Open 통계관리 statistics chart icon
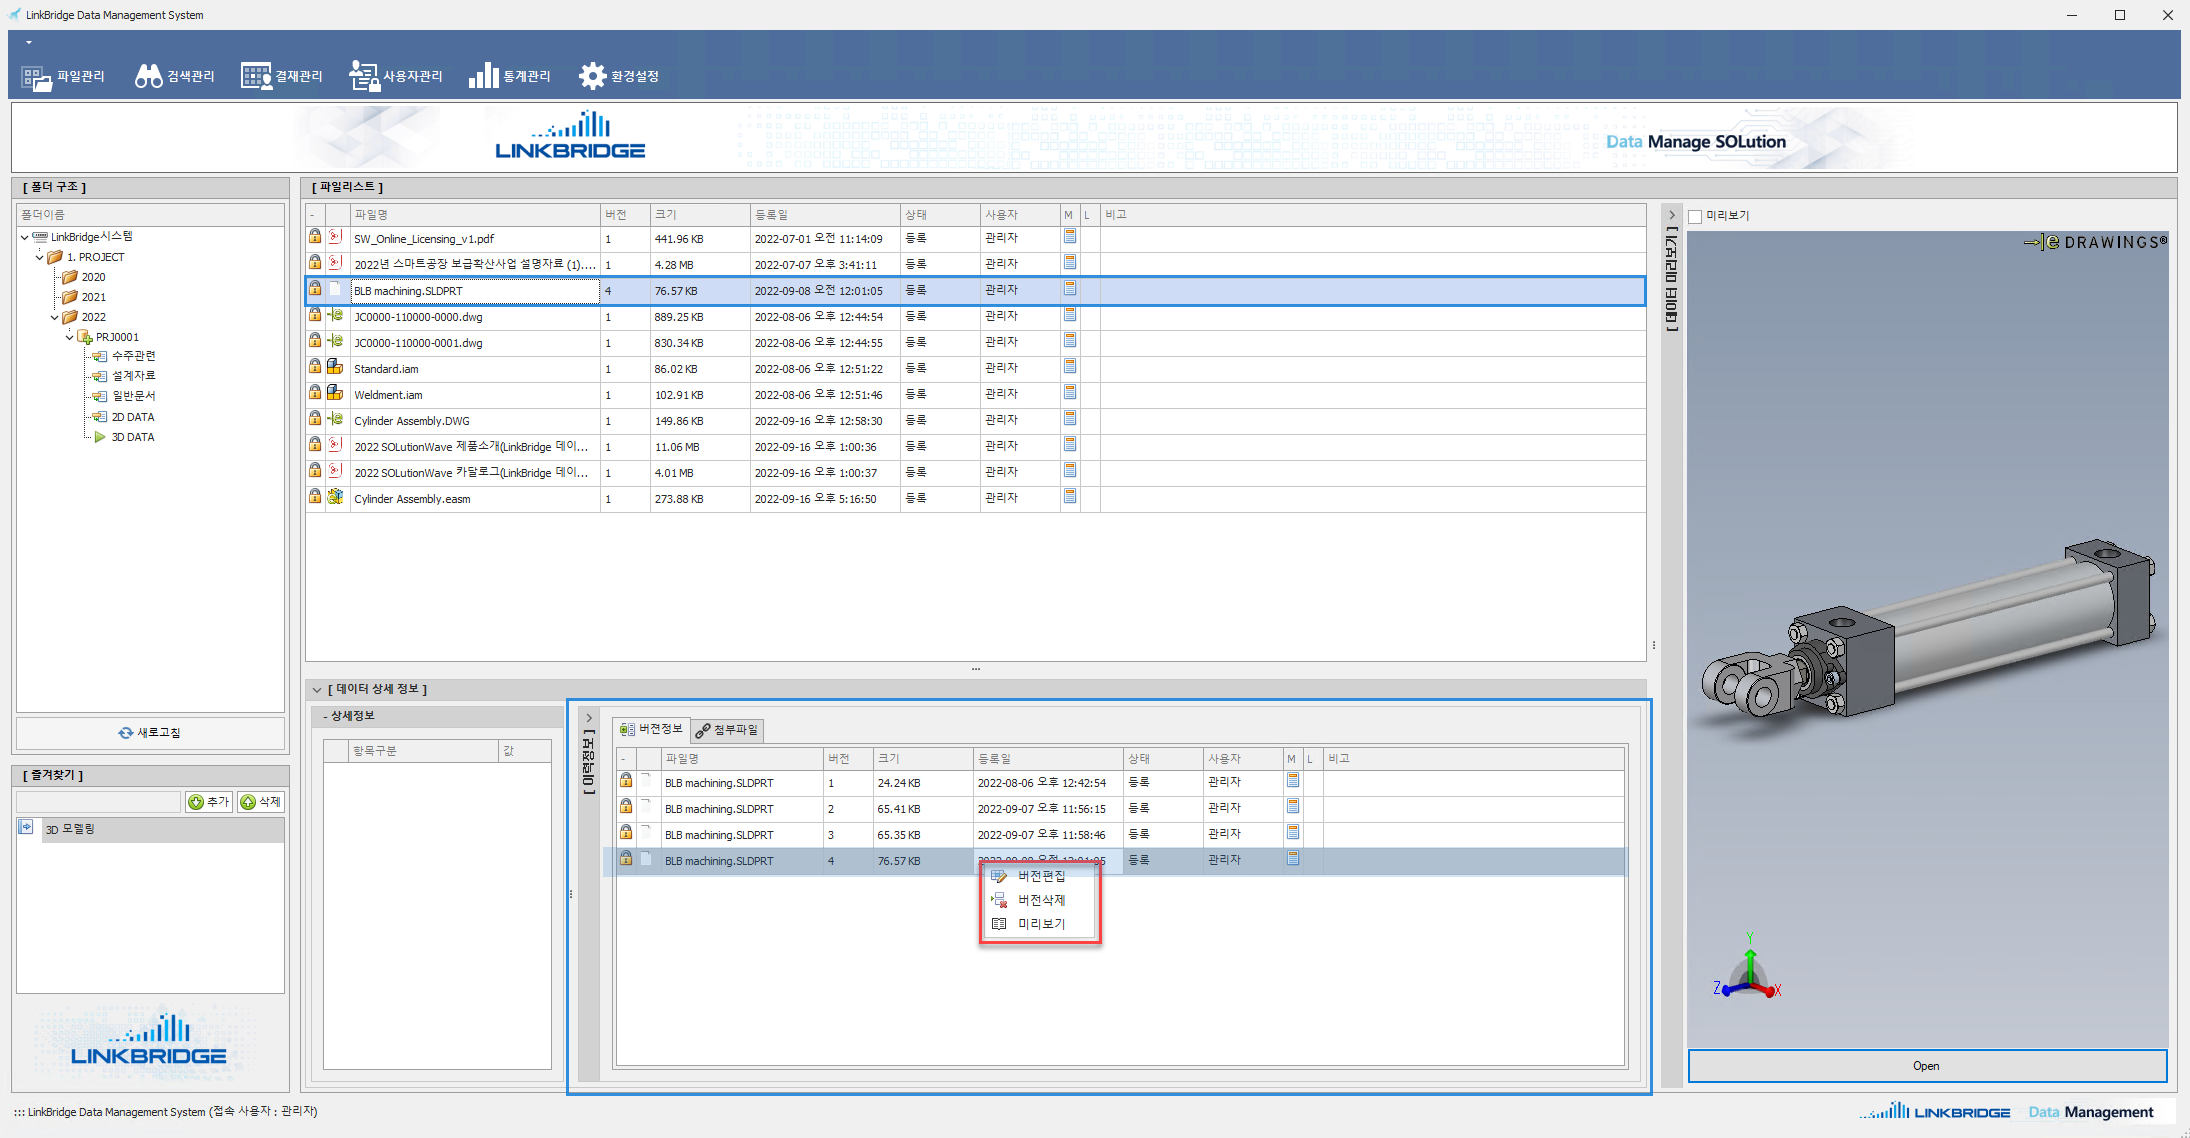The height and width of the screenshot is (1138, 2190). 484,77
